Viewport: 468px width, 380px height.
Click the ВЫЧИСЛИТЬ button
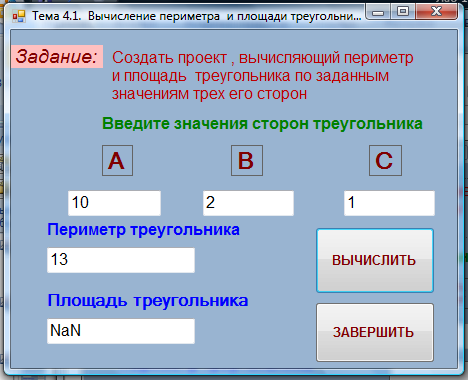pos(375,260)
